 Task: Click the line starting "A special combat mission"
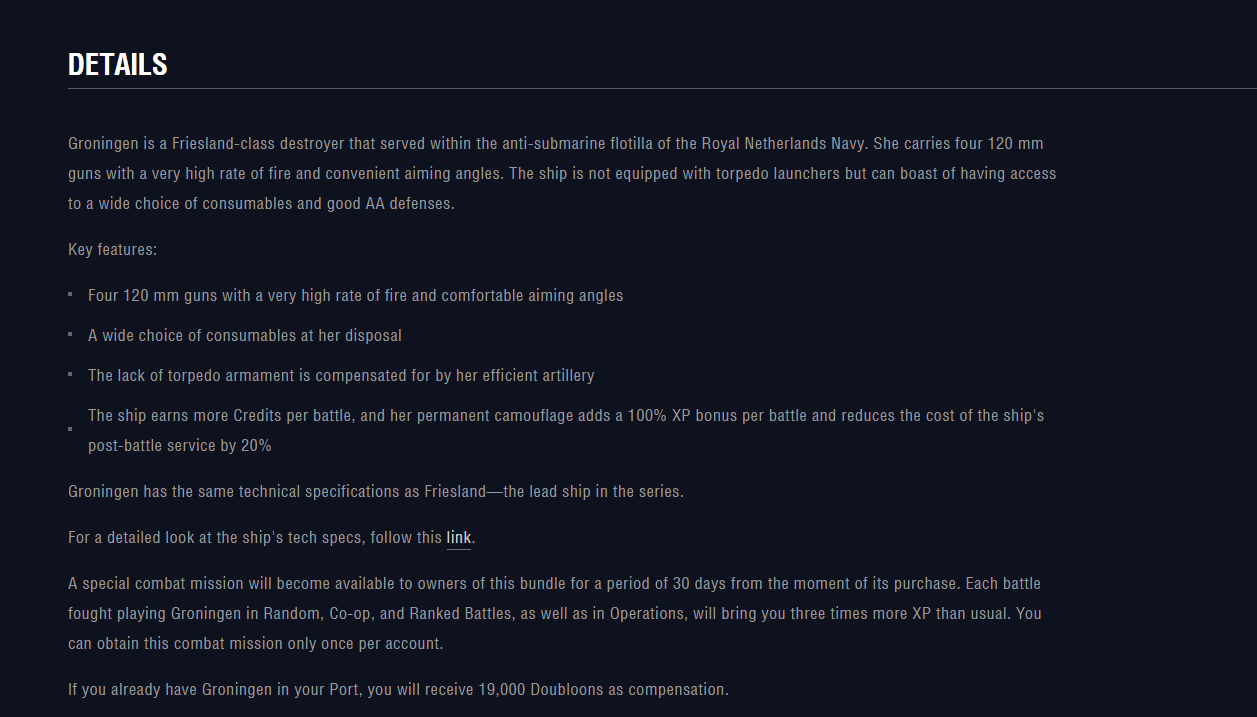[x=554, y=583]
